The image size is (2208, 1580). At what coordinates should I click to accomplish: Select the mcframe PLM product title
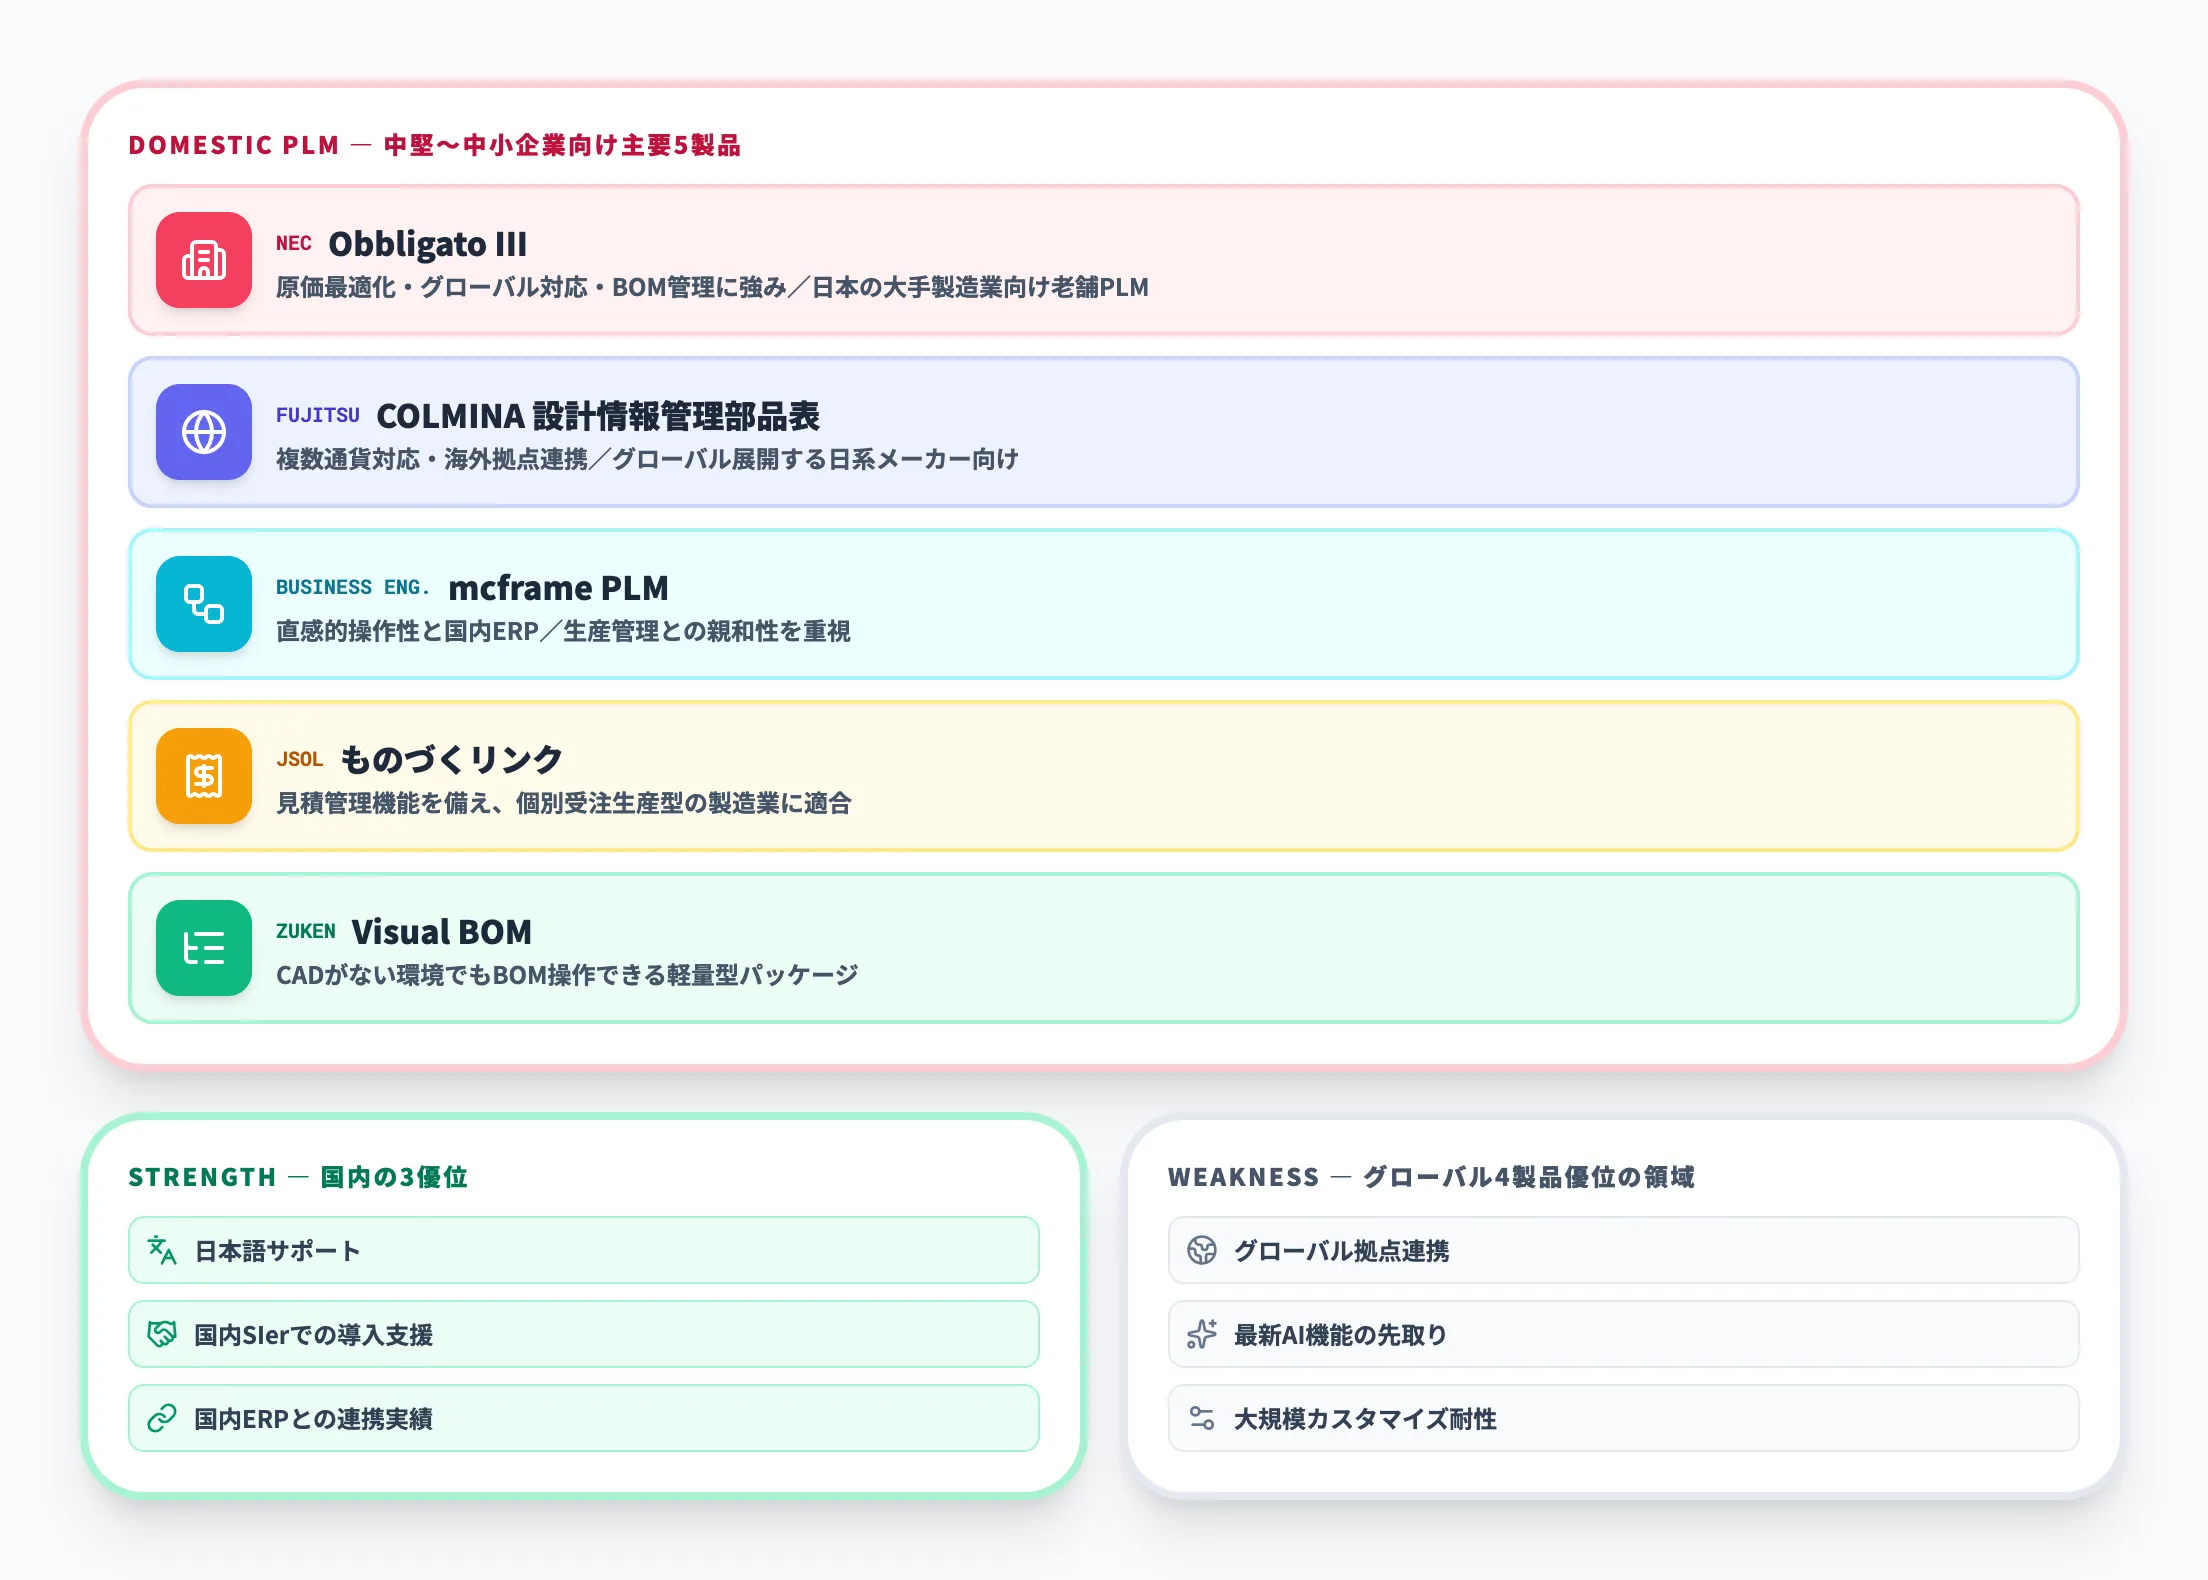pos(558,588)
